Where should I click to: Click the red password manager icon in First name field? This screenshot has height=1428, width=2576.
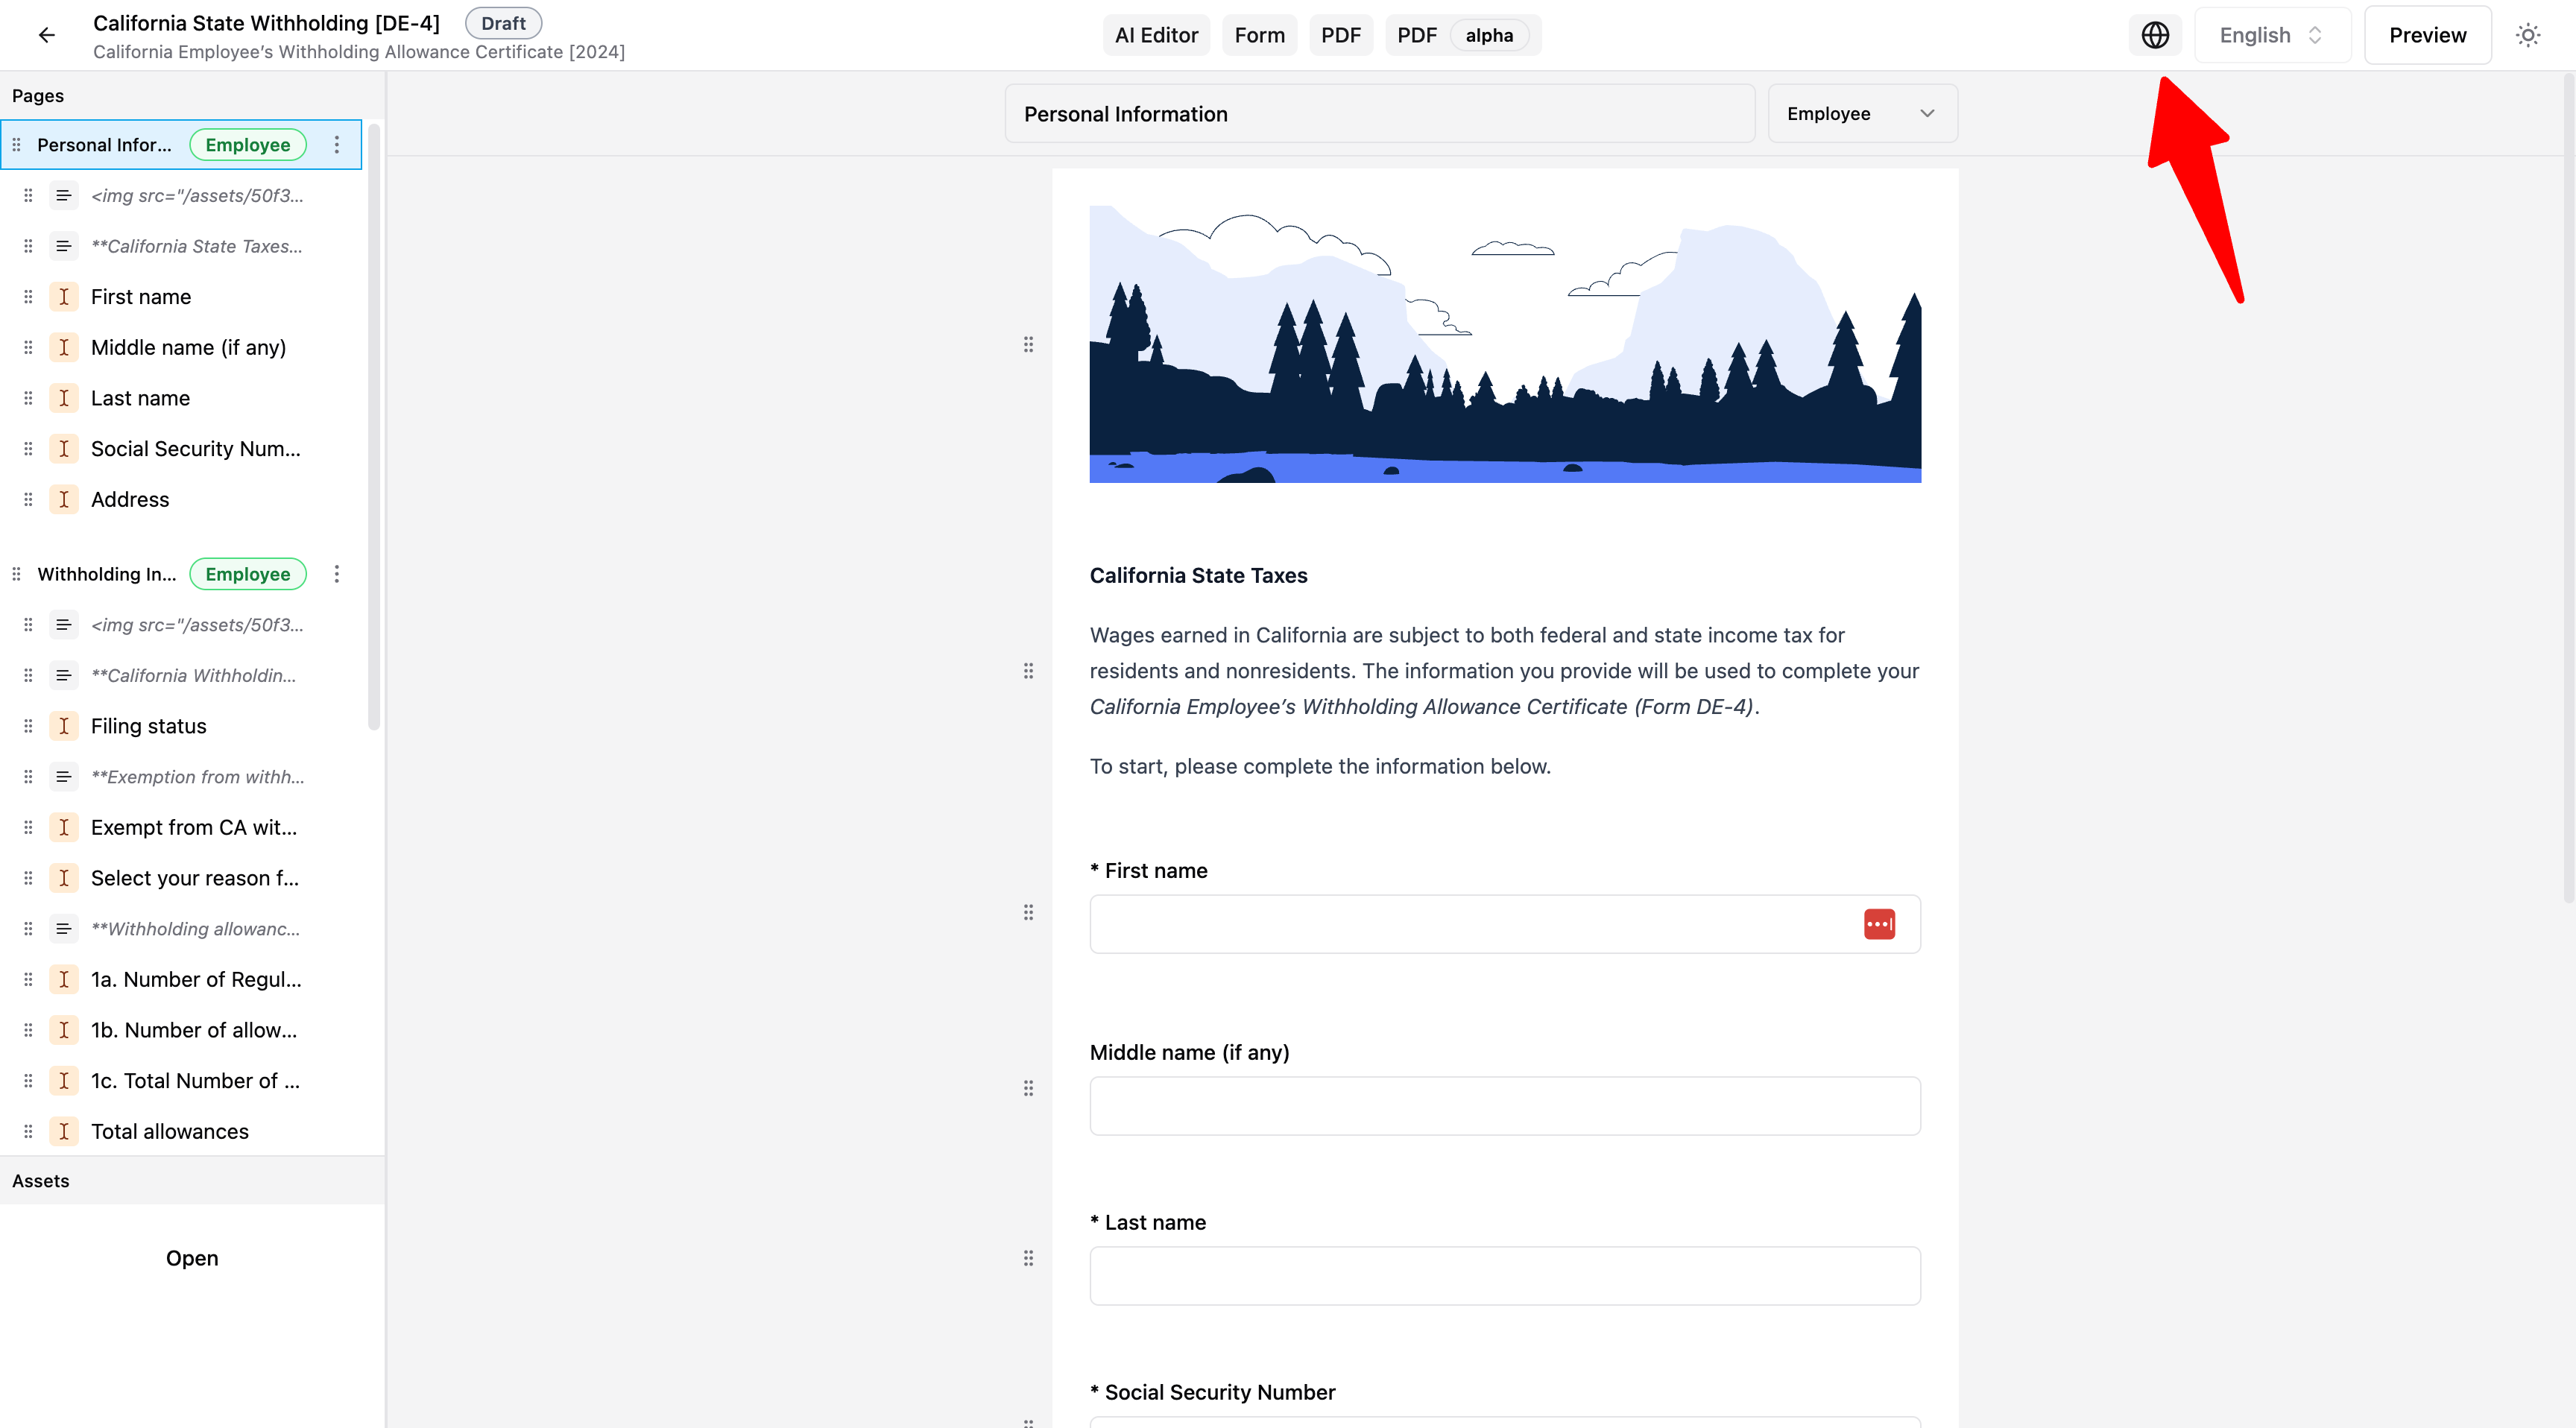[1879, 924]
